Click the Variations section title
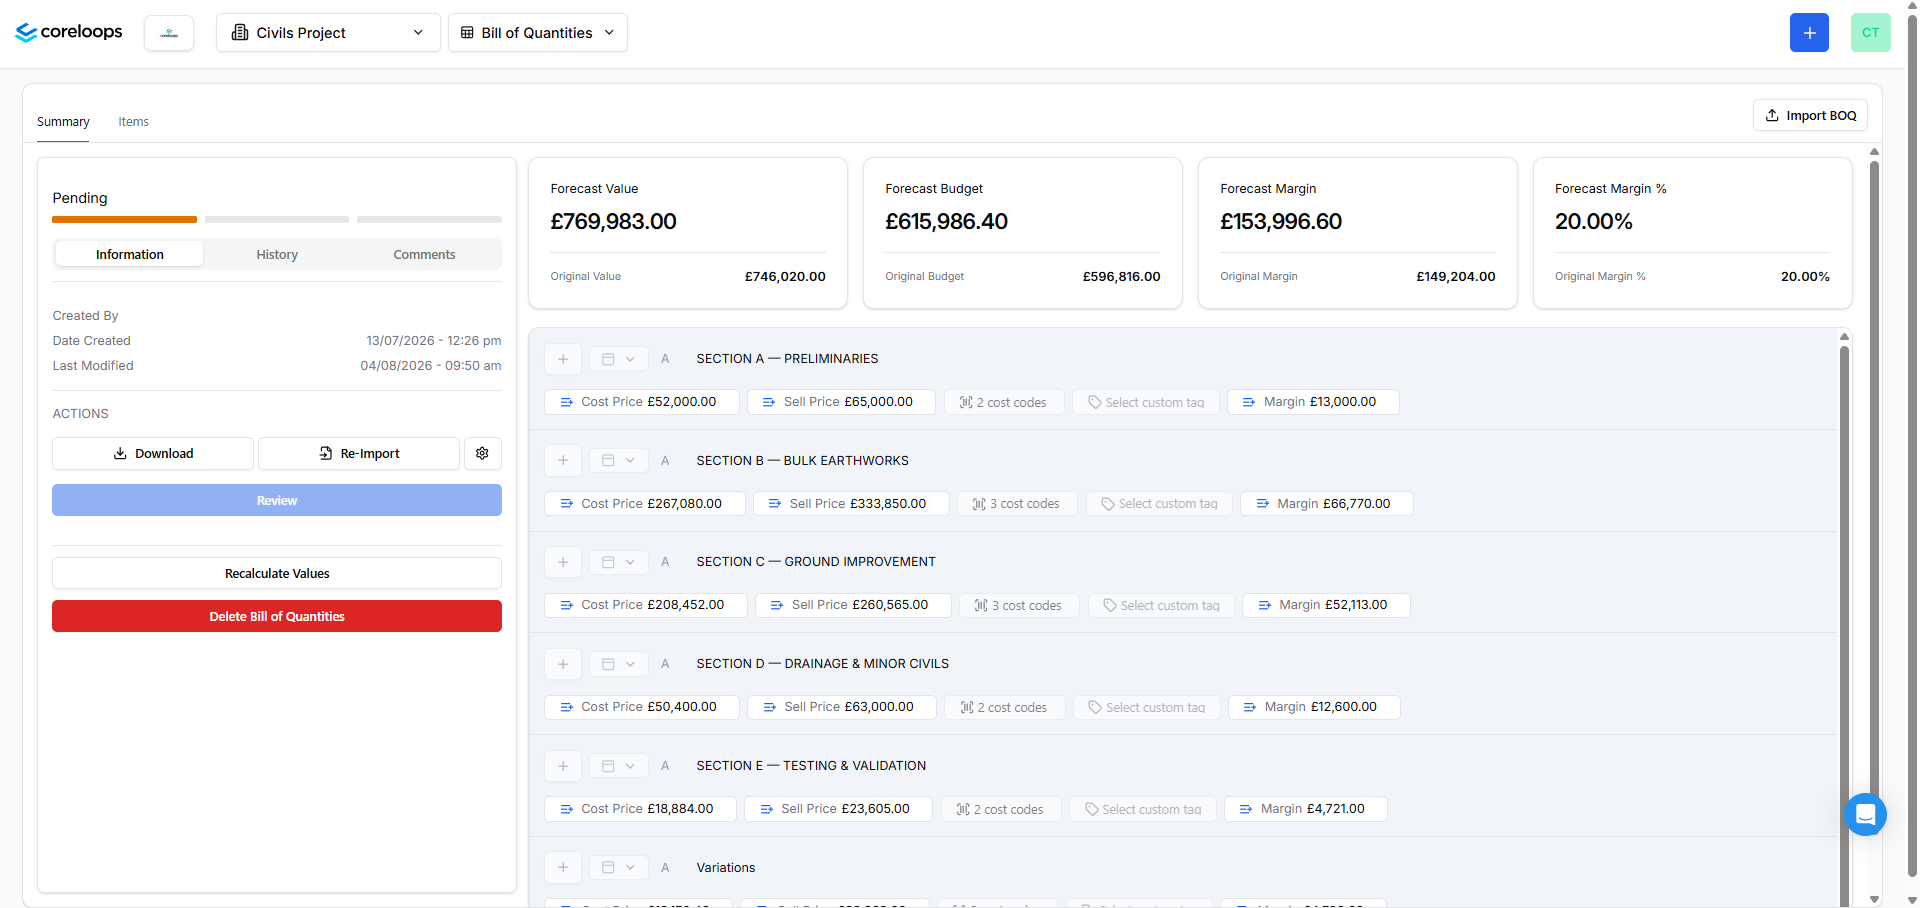The height and width of the screenshot is (908, 1920). tap(726, 867)
